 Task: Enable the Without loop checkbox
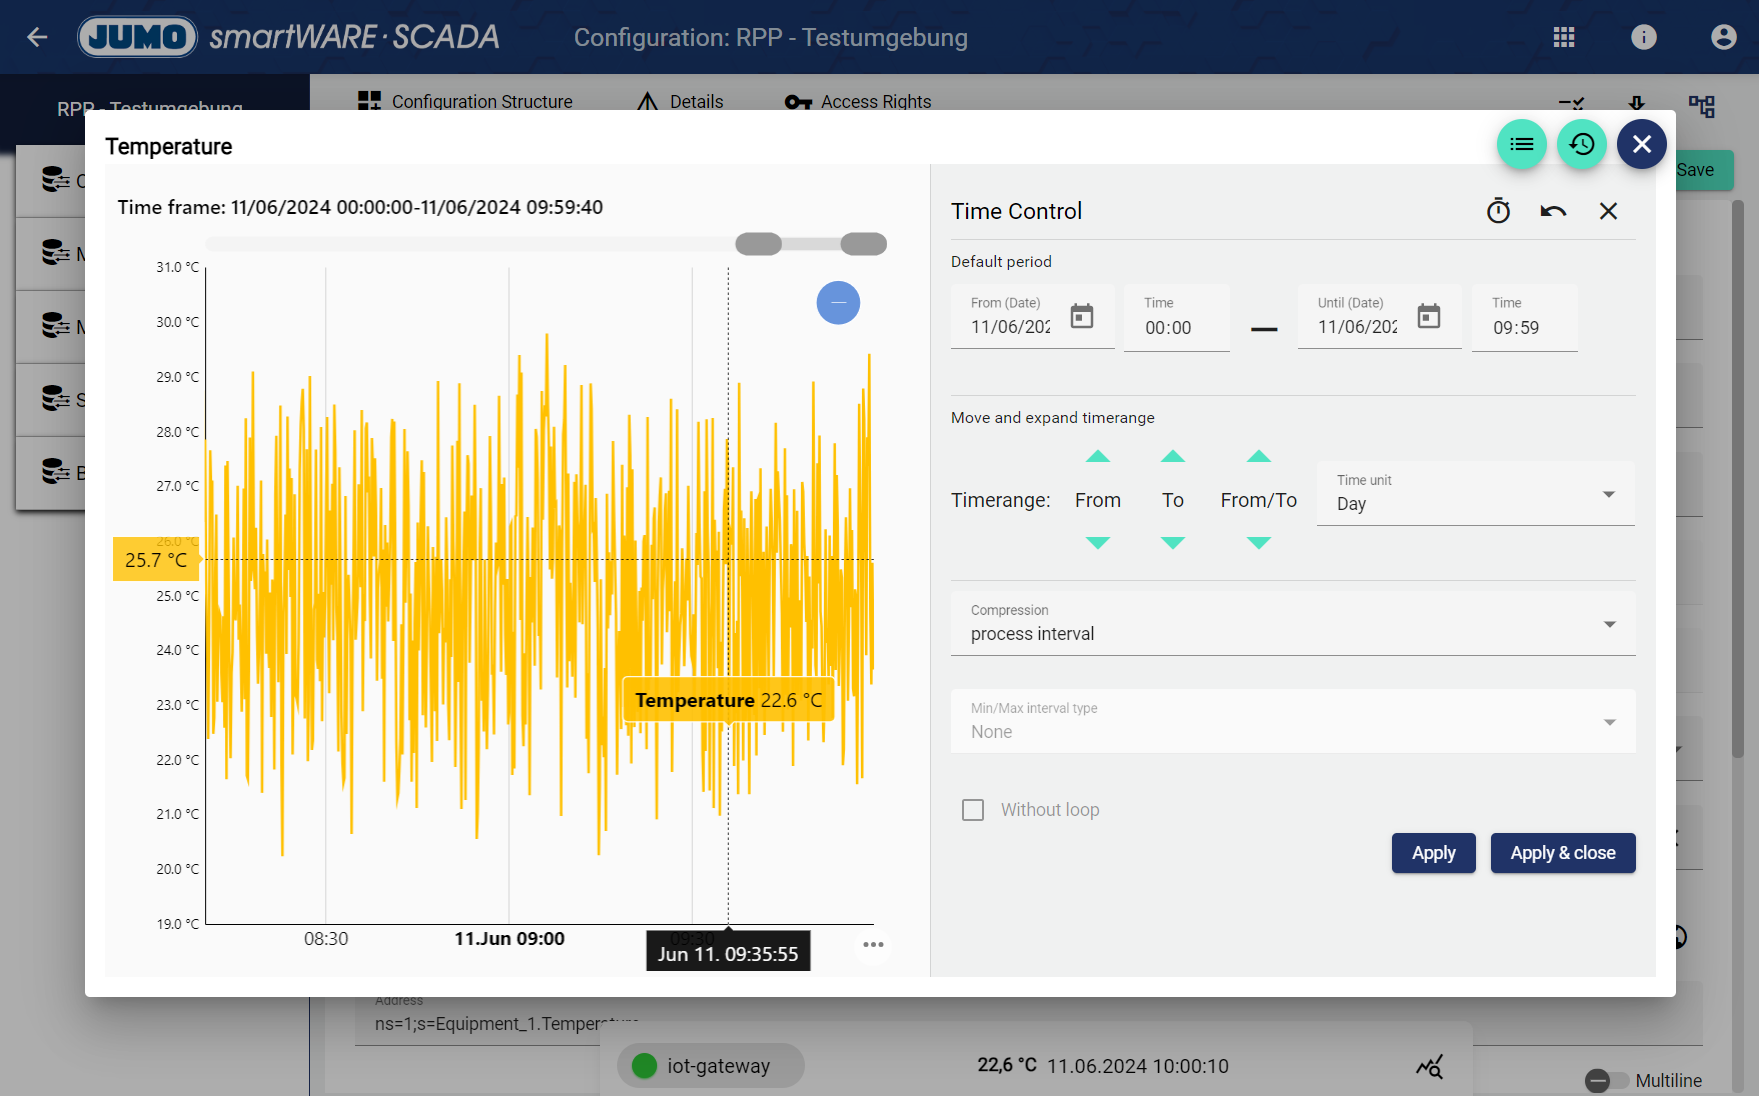tap(973, 810)
